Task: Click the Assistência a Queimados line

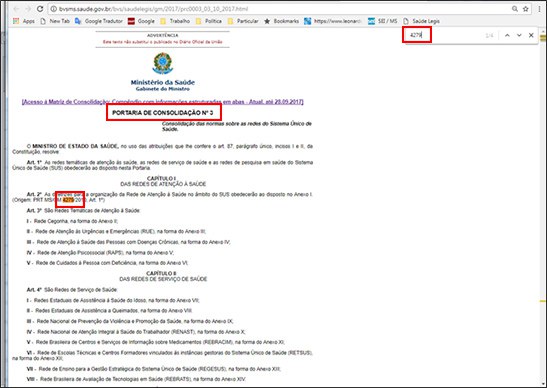Action: (x=110, y=311)
